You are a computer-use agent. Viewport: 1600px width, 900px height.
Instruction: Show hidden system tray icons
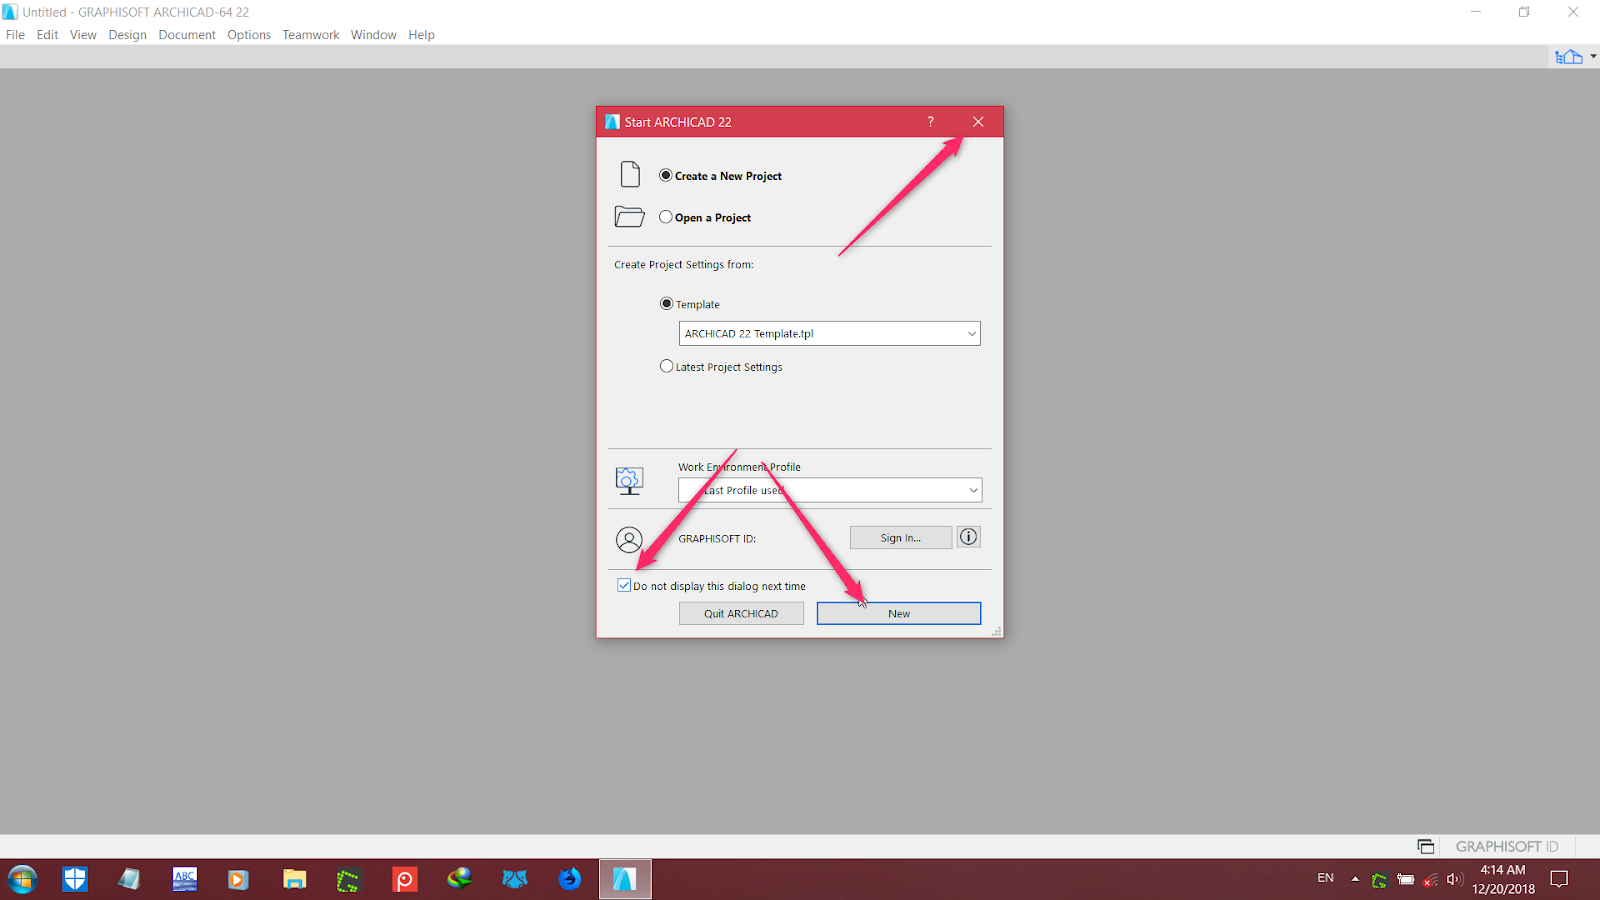1355,879
